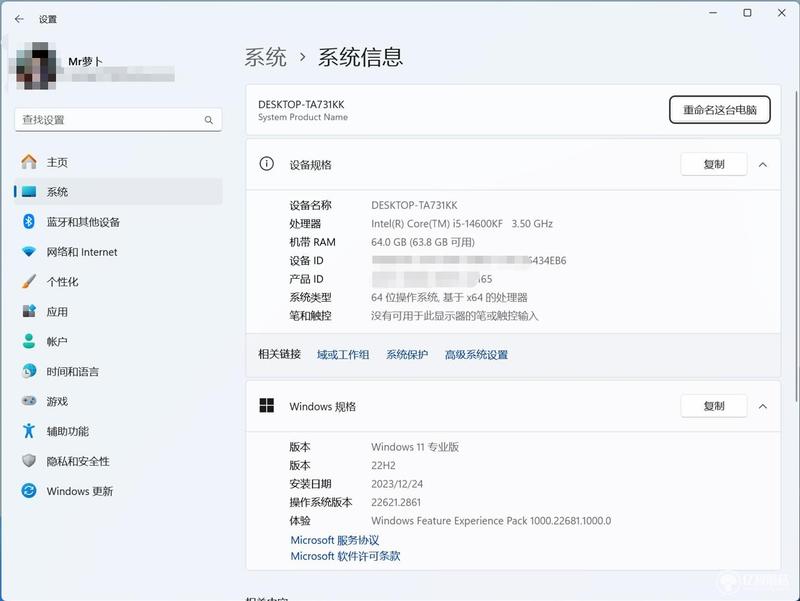
Task: Open 高级系统设置 link
Action: tap(476, 355)
